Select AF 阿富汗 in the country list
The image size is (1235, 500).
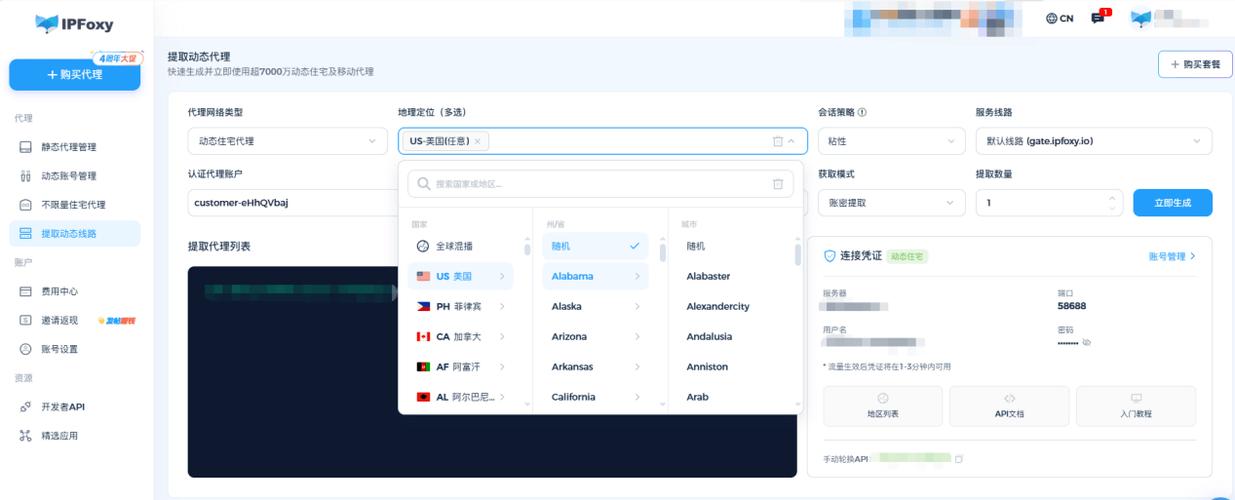click(x=460, y=367)
